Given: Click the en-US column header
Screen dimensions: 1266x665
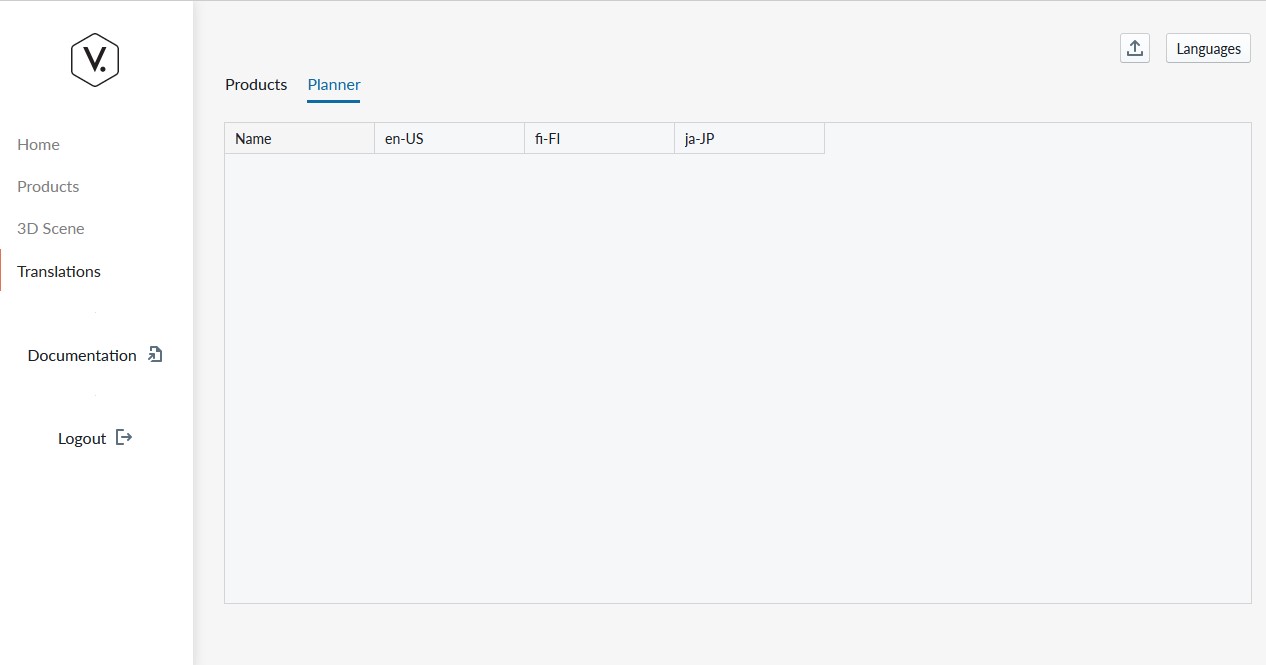Looking at the screenshot, I should pyautogui.click(x=450, y=139).
